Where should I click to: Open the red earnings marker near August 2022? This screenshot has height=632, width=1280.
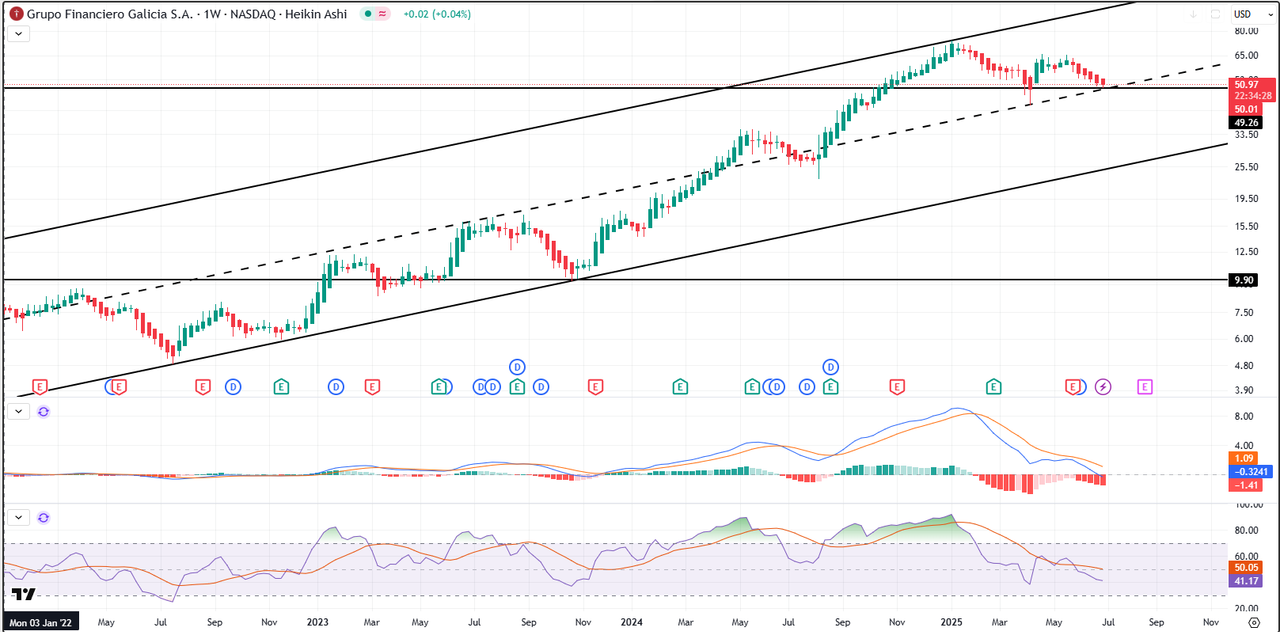pos(203,386)
